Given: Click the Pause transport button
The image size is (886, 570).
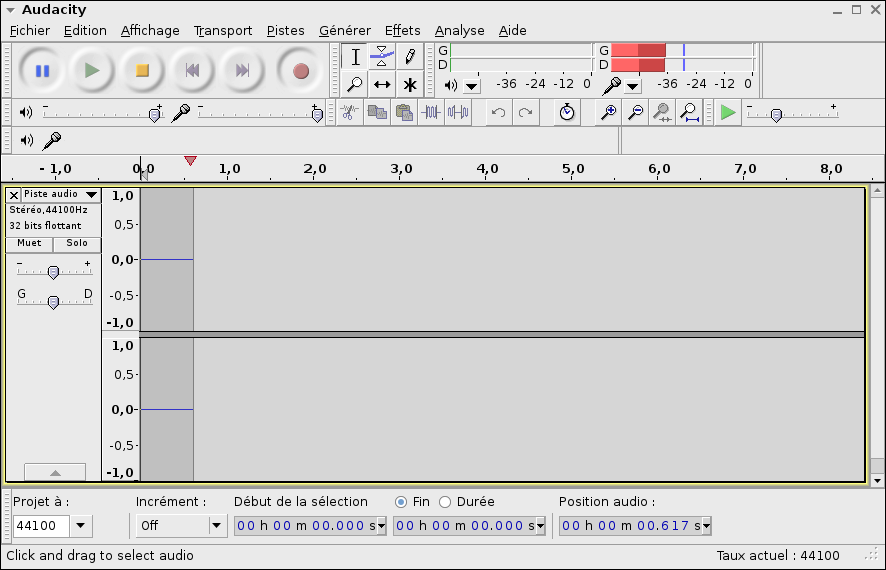Looking at the screenshot, I should pyautogui.click(x=42, y=71).
